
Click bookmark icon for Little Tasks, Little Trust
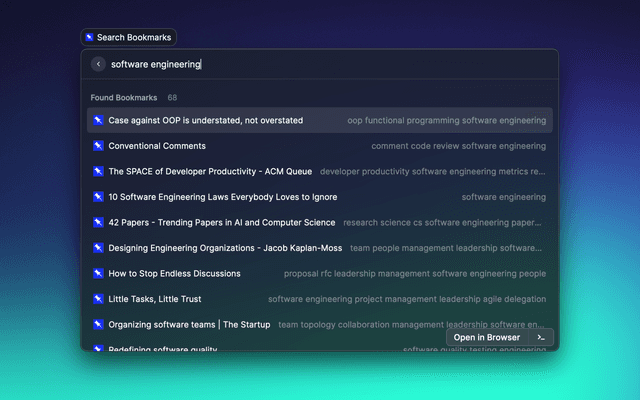98,299
